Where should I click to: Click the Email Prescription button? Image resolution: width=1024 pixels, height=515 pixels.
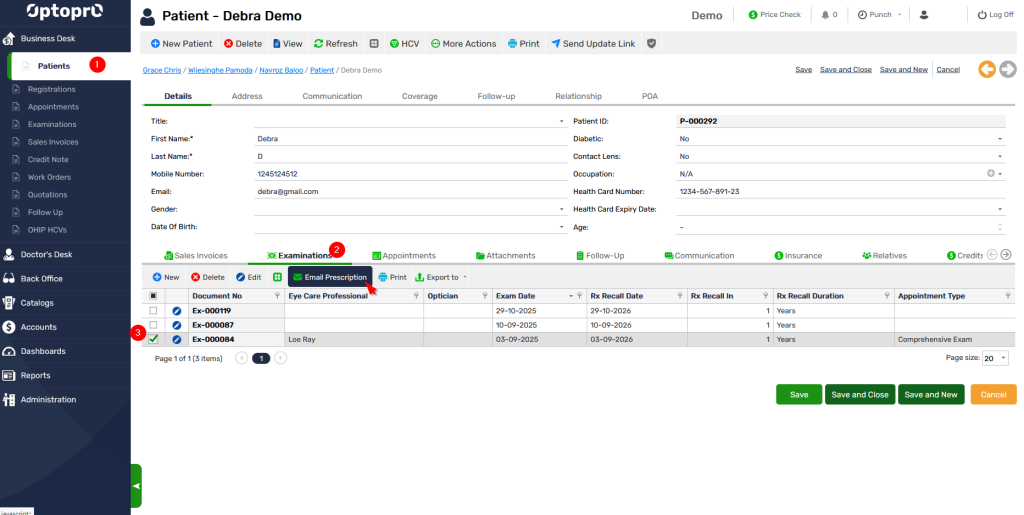[x=329, y=277]
